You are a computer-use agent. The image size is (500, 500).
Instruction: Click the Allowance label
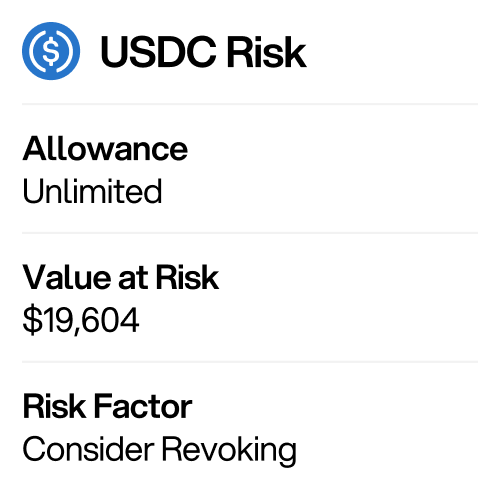click(105, 149)
